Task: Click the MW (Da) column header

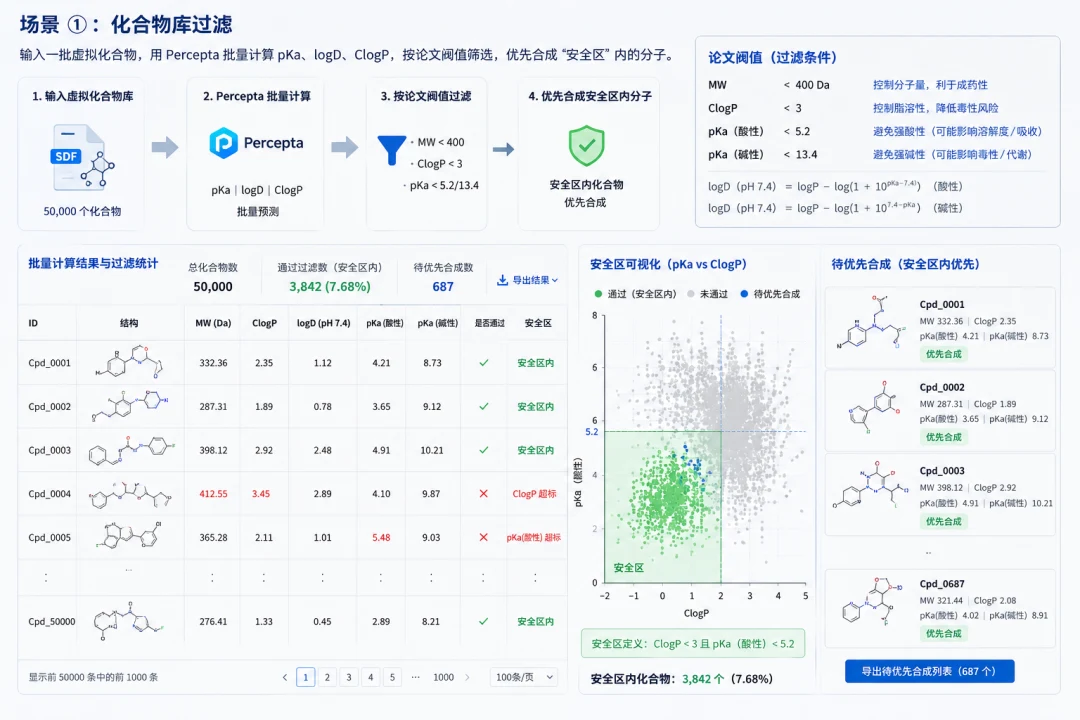Action: [214, 322]
